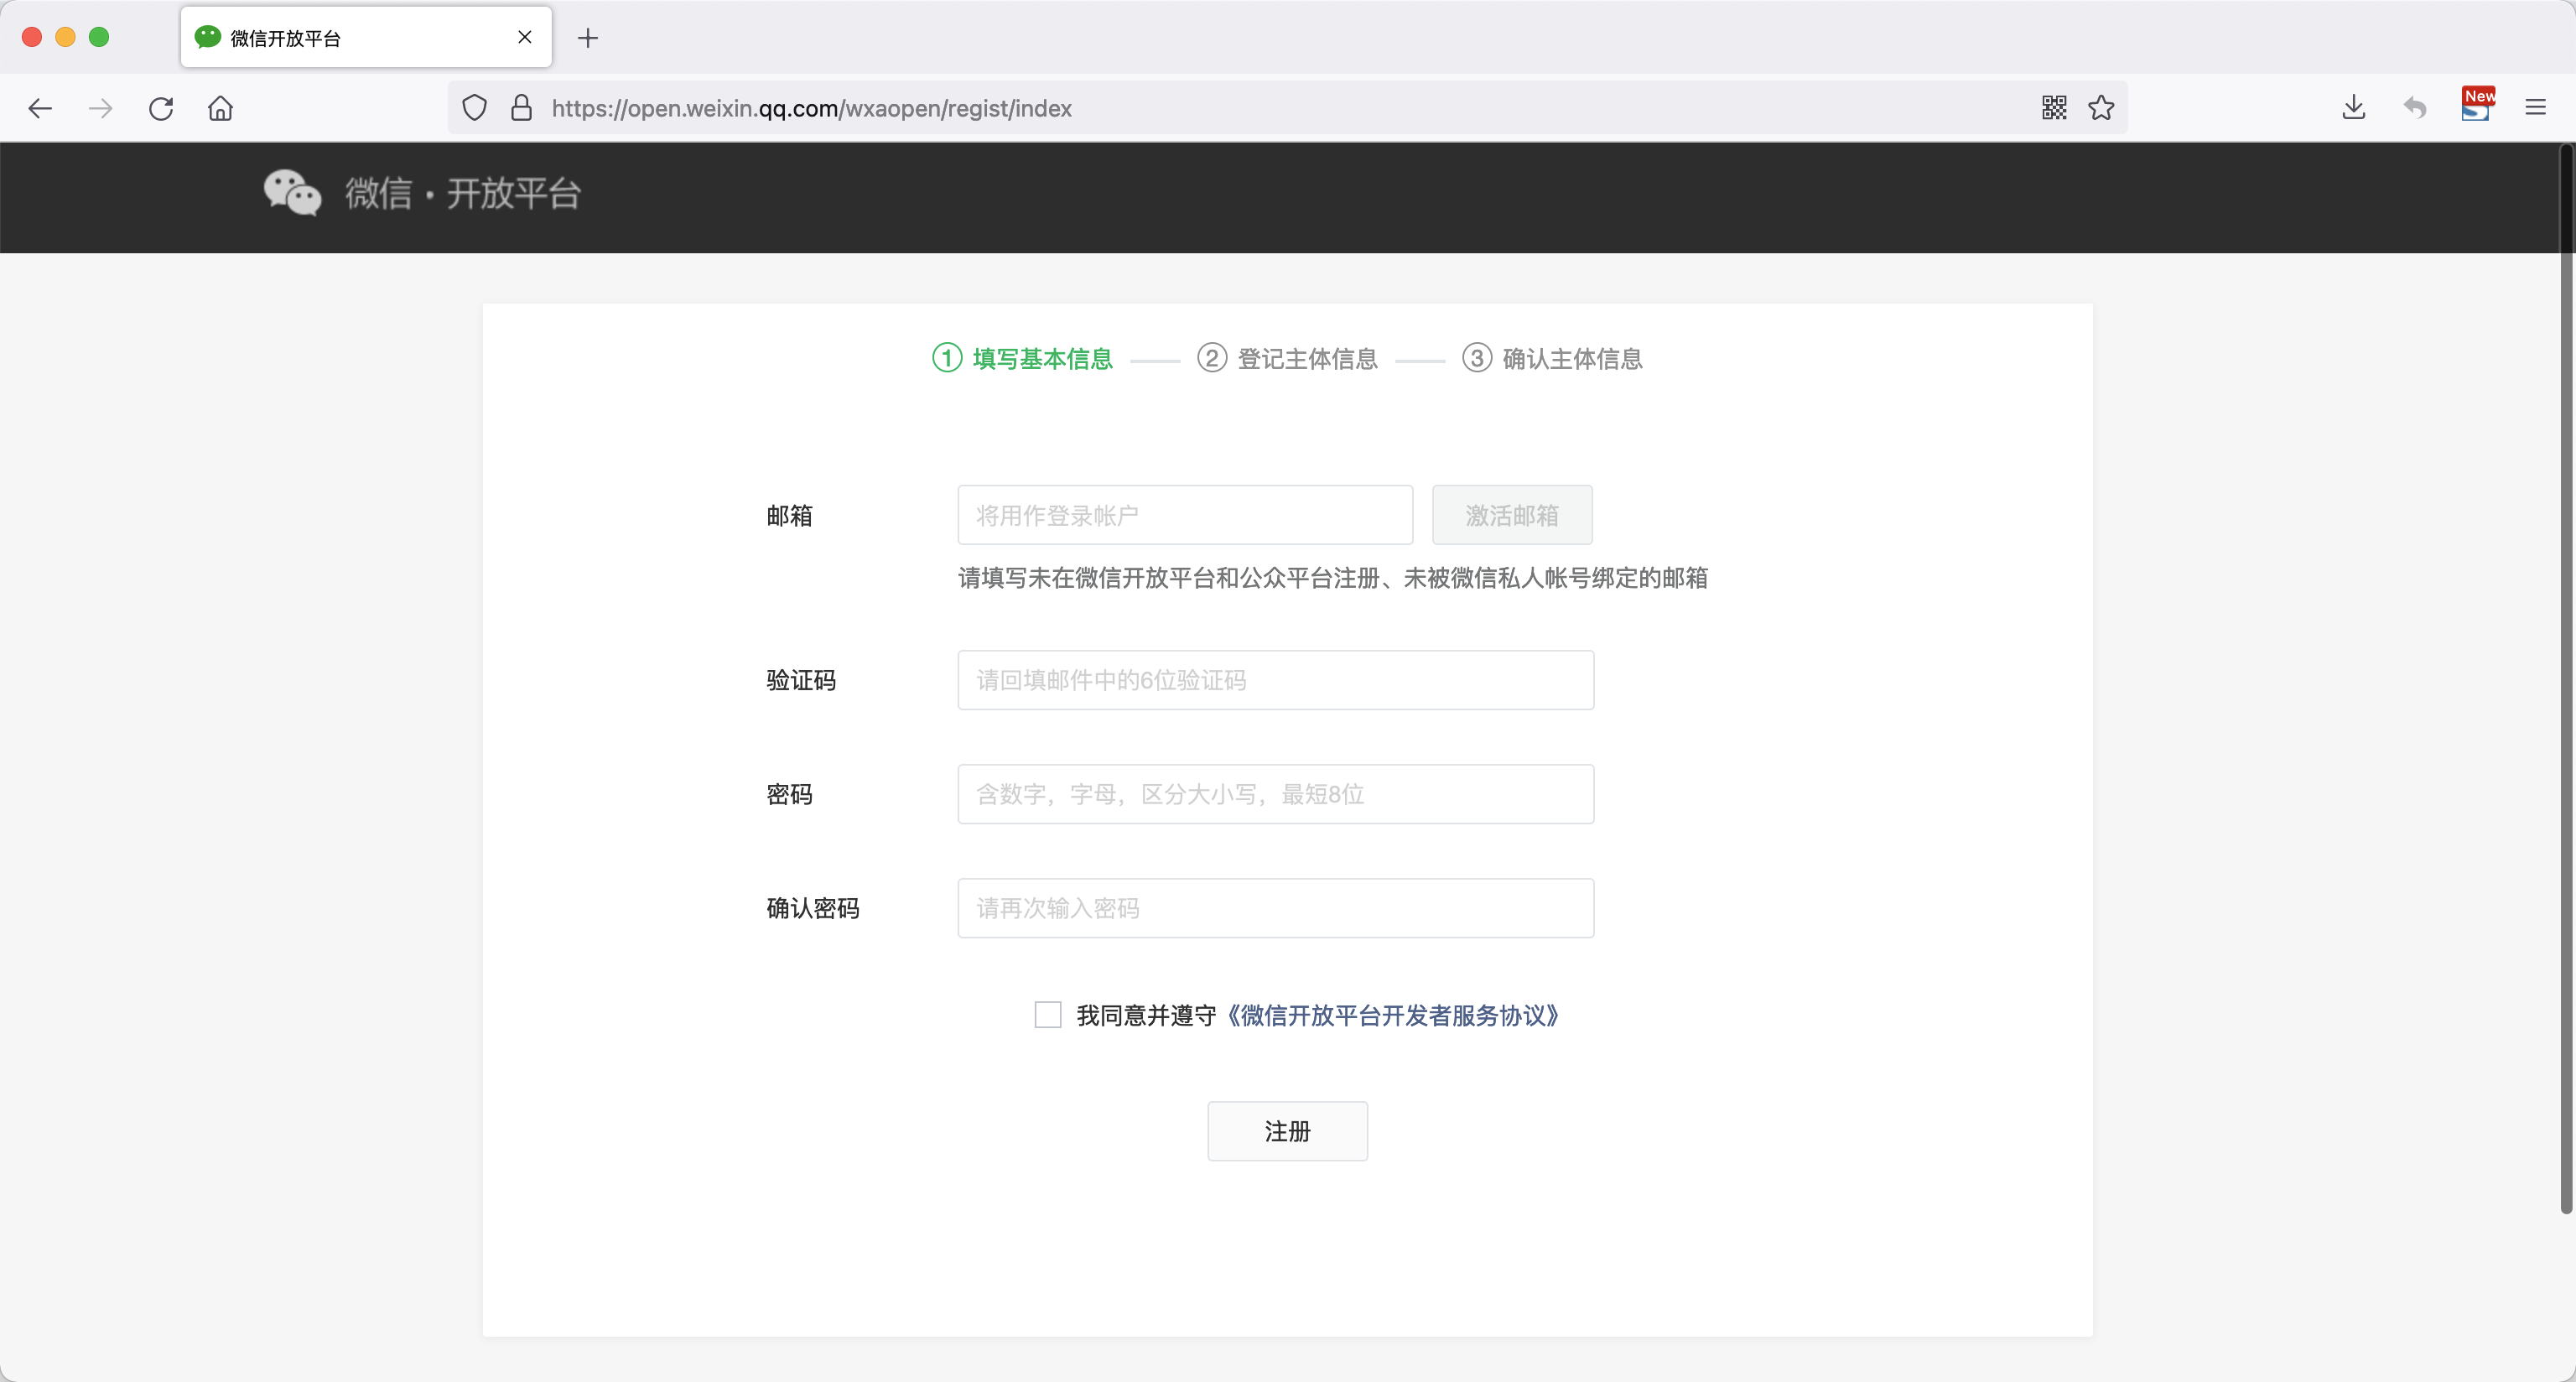The width and height of the screenshot is (2576, 1382).
Task: Open the browser hamburger menu
Action: pyautogui.click(x=2535, y=108)
